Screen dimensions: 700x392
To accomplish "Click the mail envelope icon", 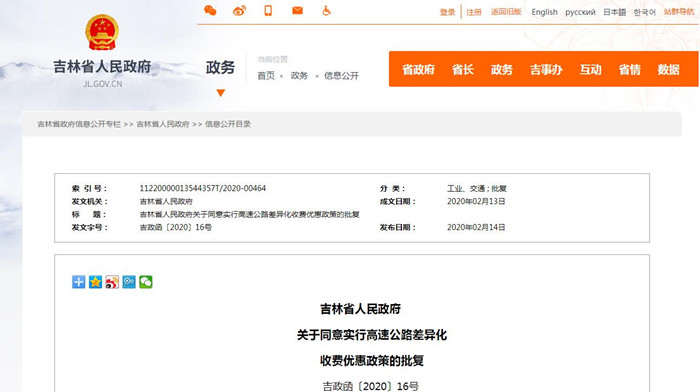I will point(297,10).
